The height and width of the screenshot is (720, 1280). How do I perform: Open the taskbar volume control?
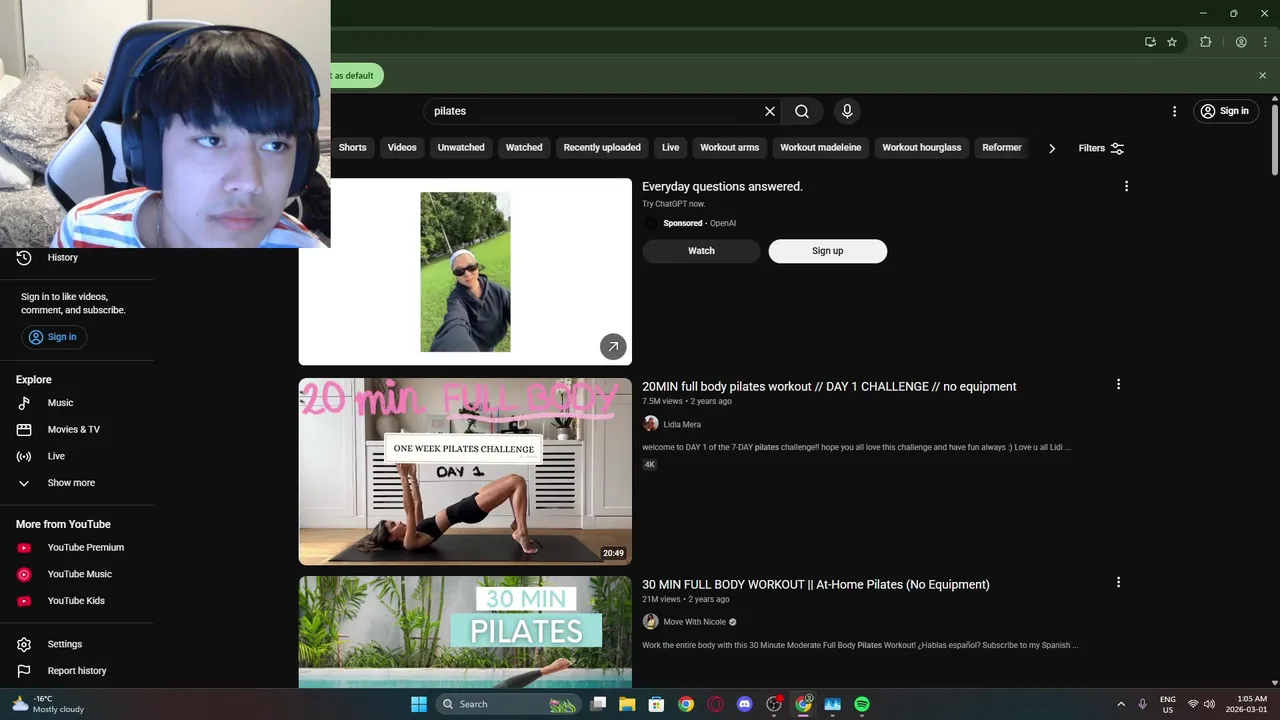tap(1210, 704)
